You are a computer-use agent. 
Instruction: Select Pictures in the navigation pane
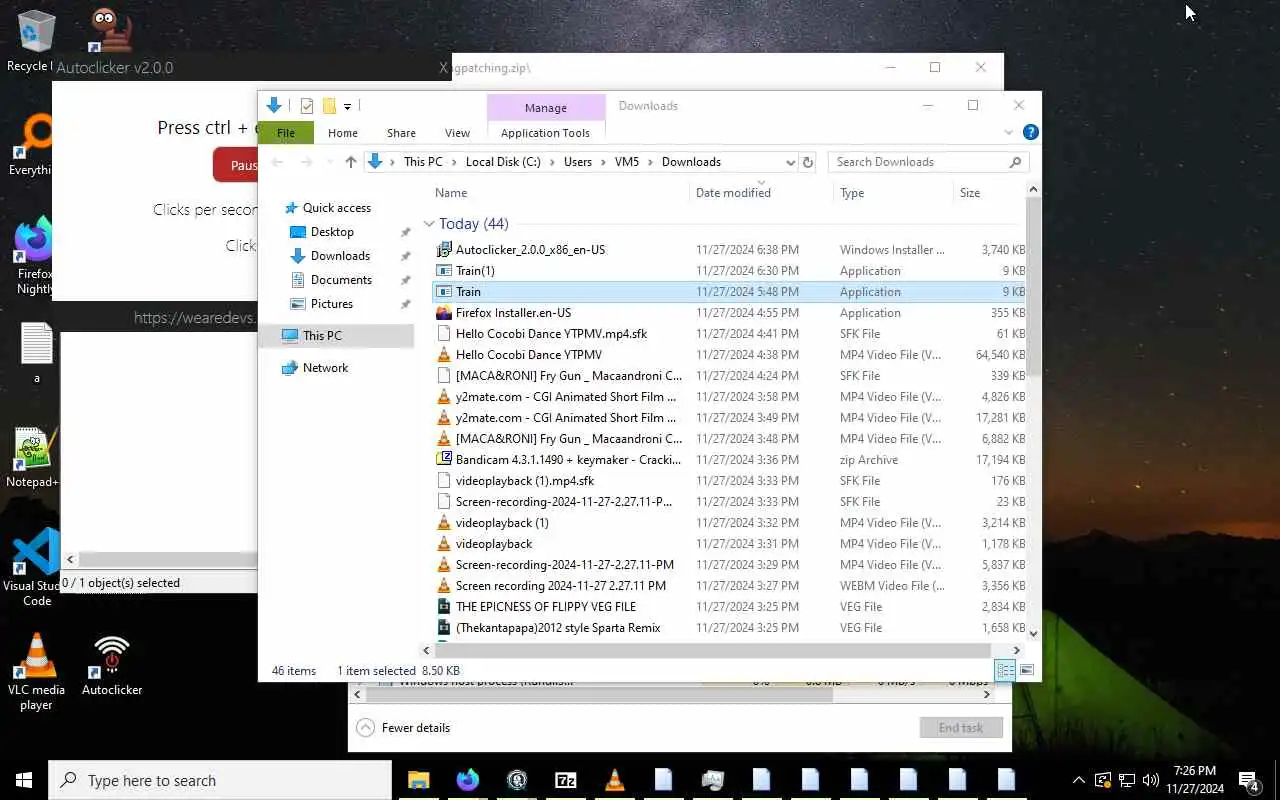tap(331, 304)
